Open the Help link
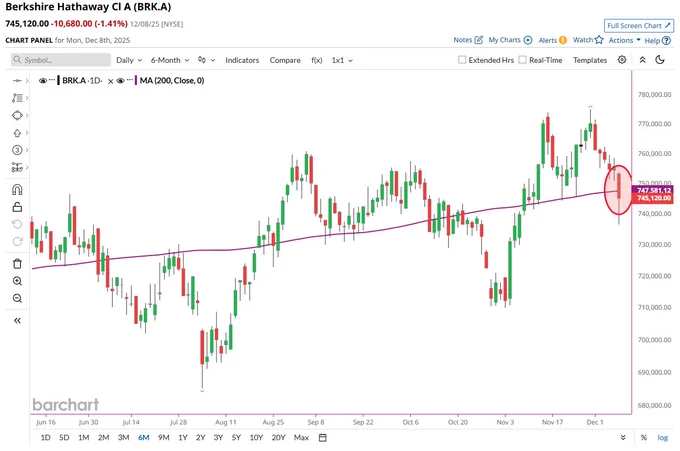 tap(657, 40)
